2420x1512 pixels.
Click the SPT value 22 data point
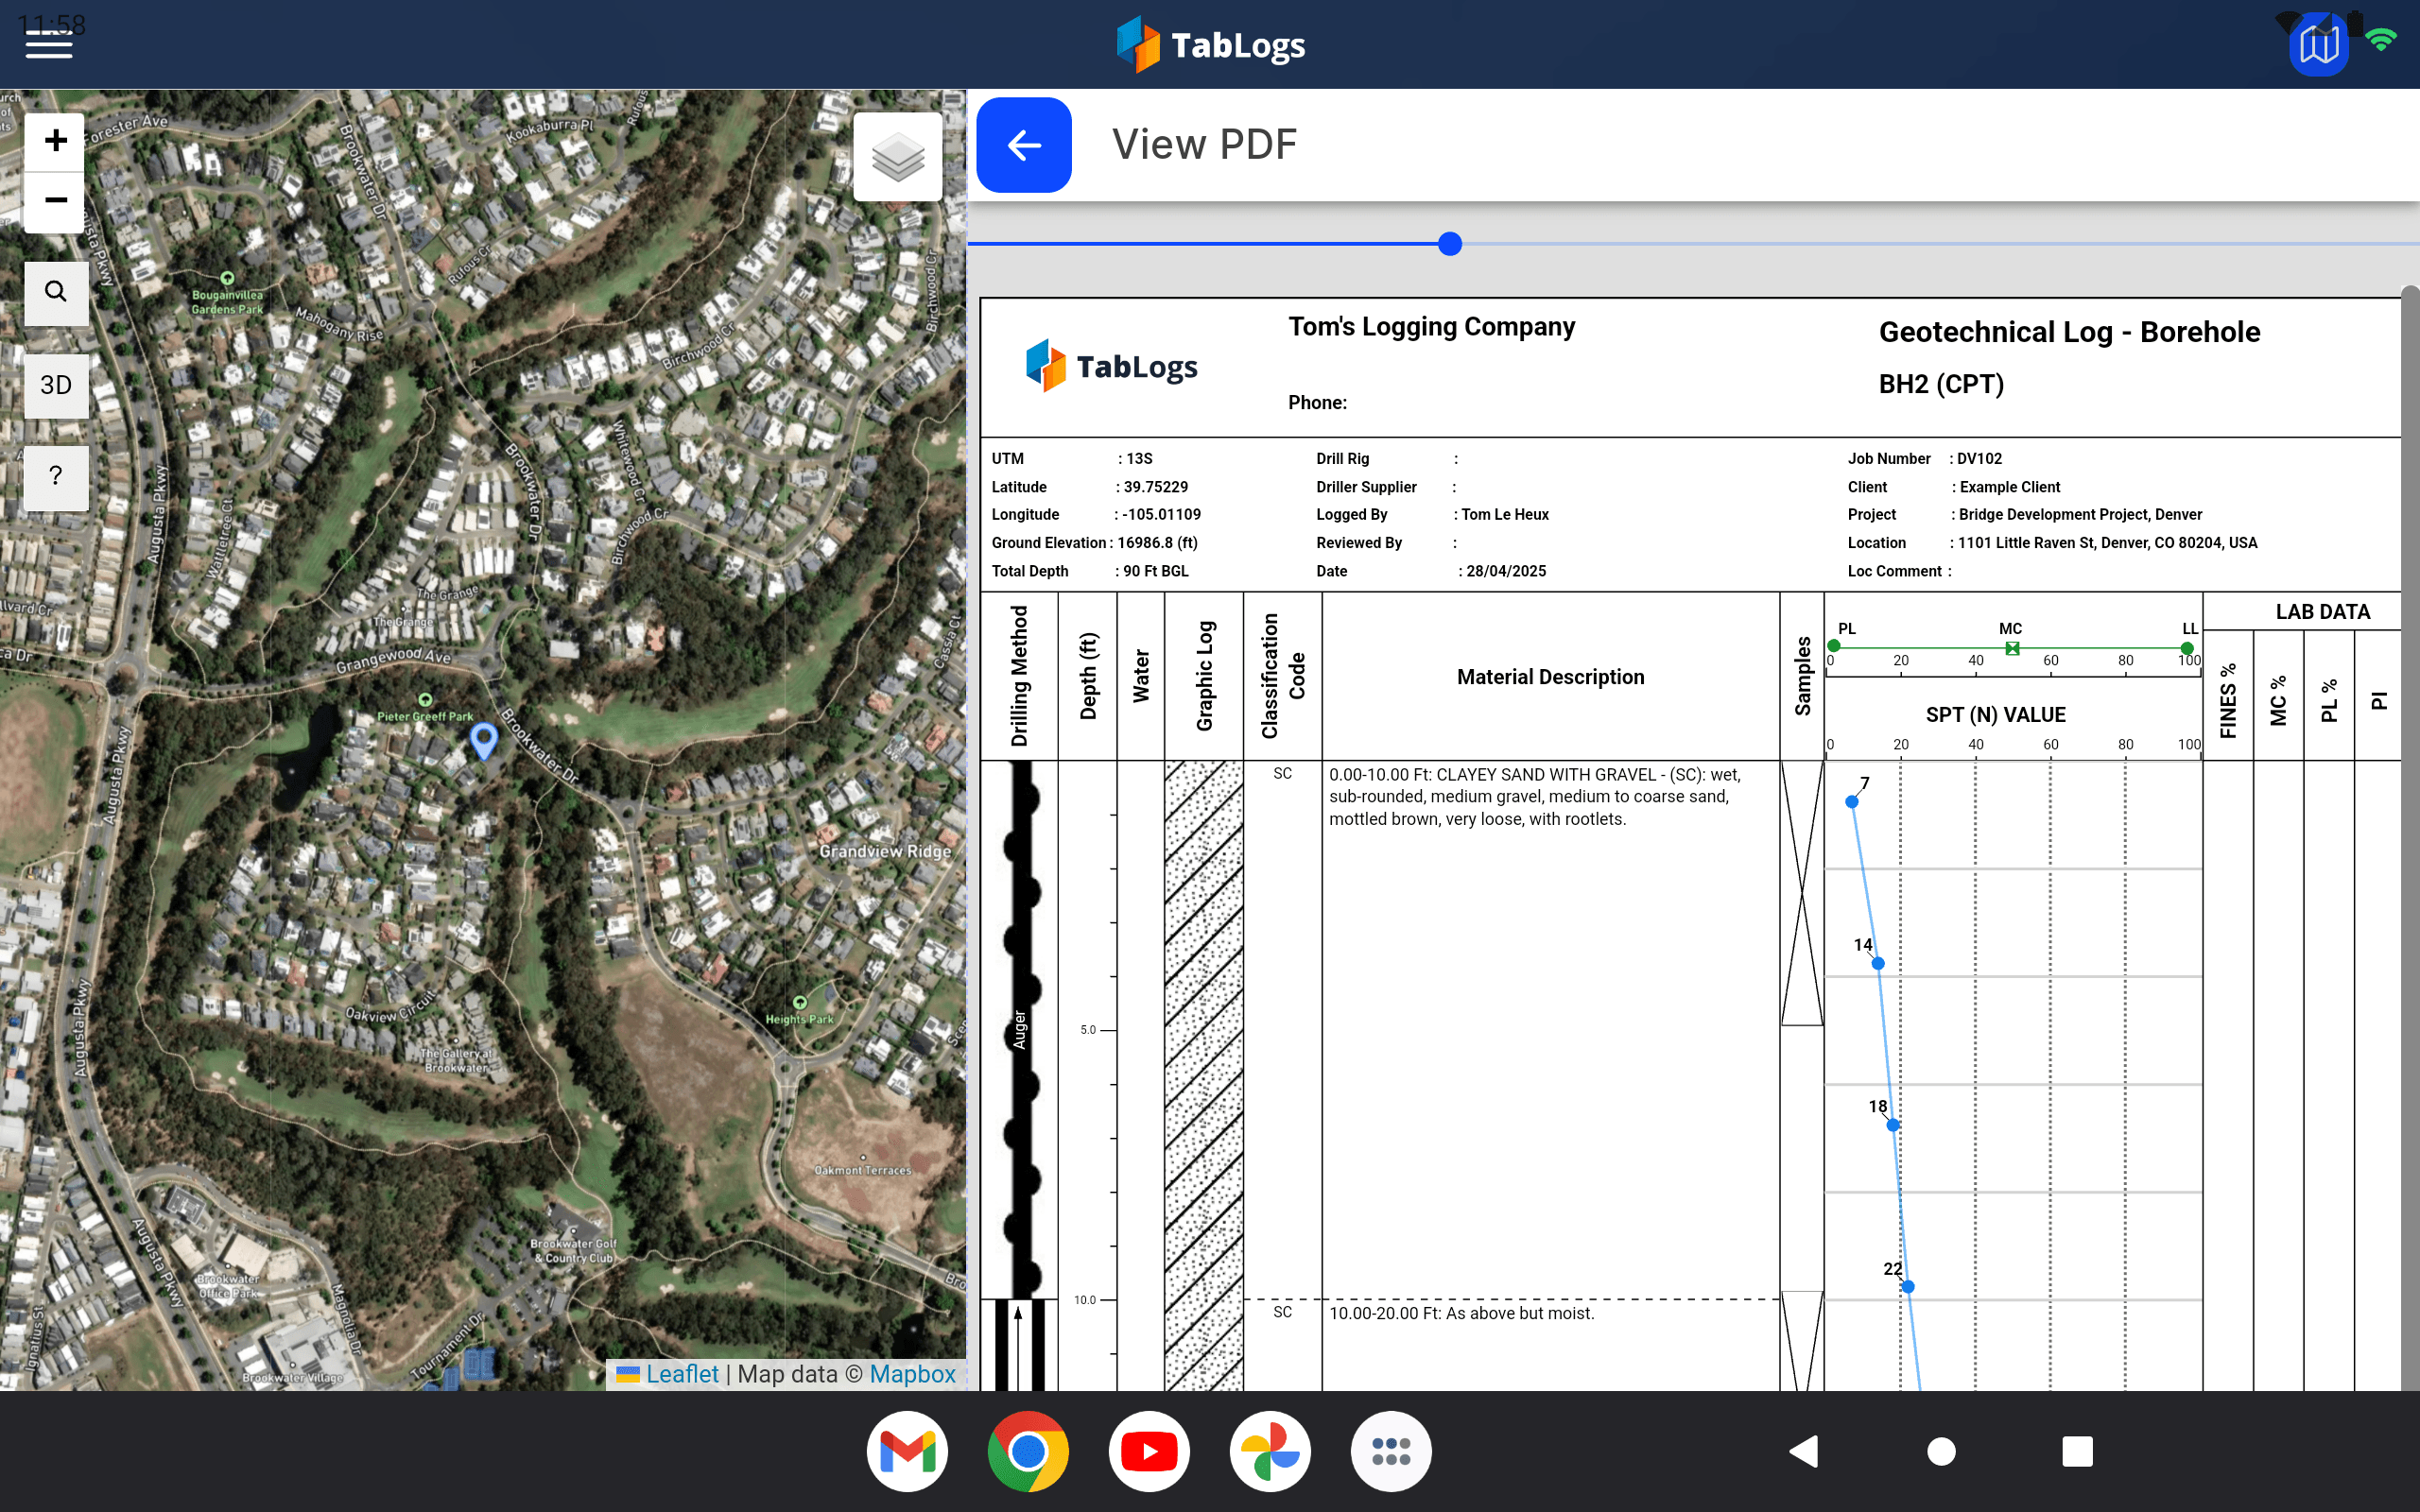tap(1908, 1287)
